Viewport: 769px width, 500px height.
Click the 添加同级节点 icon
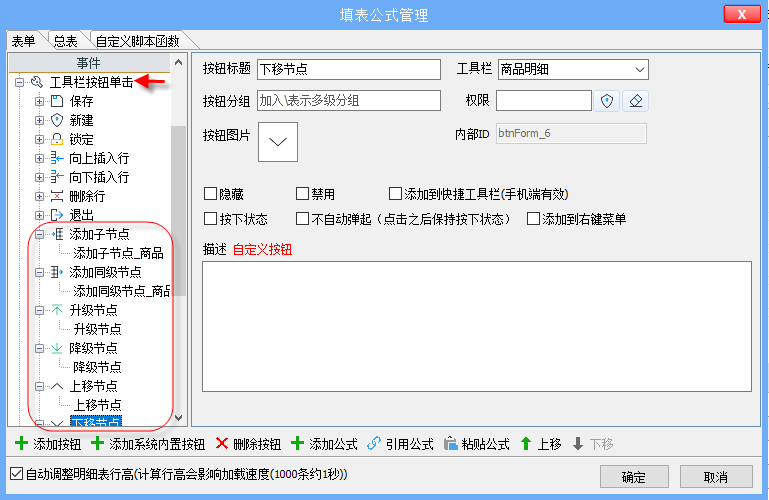[x=57, y=272]
